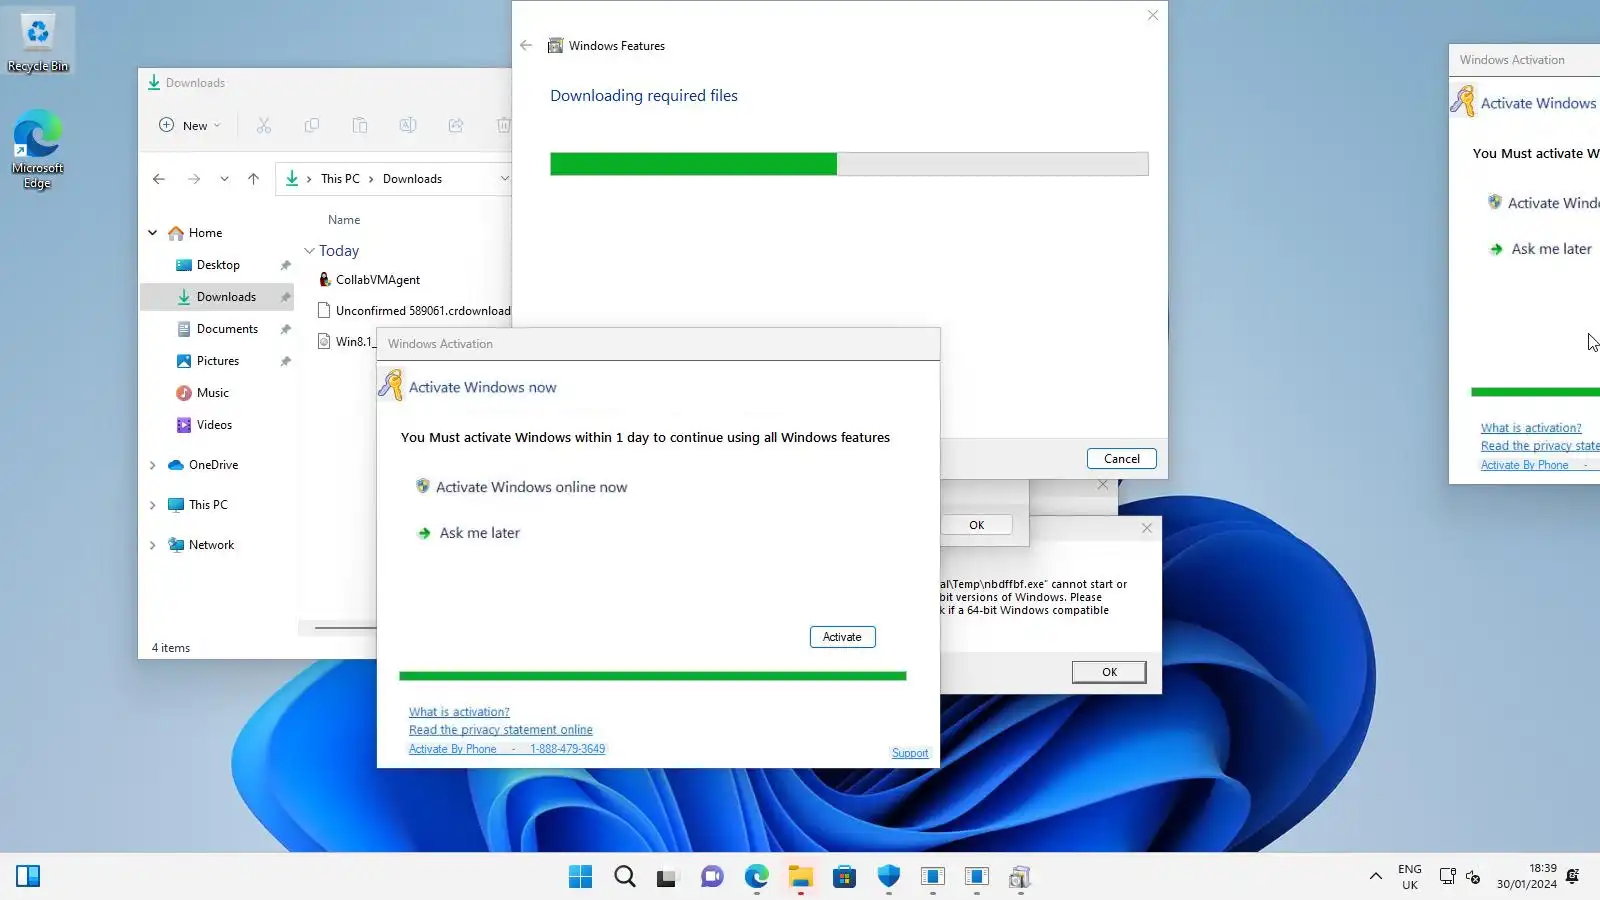The width and height of the screenshot is (1600, 900).
Task: Open taskbar Search magnifier
Action: point(625,877)
